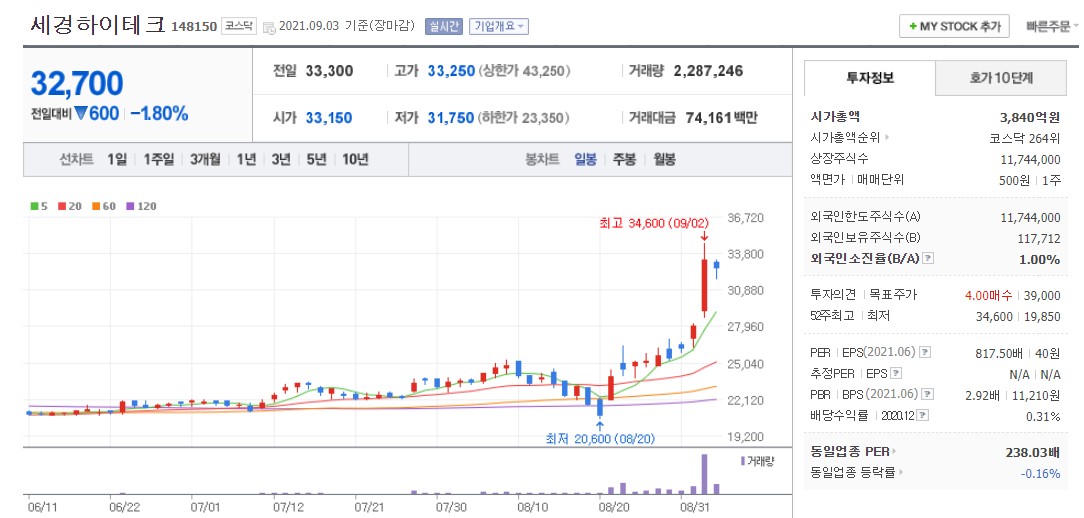The height and width of the screenshot is (518, 1084).
Task: Select the 일봉 candlestick chart
Action: [x=585, y=160]
